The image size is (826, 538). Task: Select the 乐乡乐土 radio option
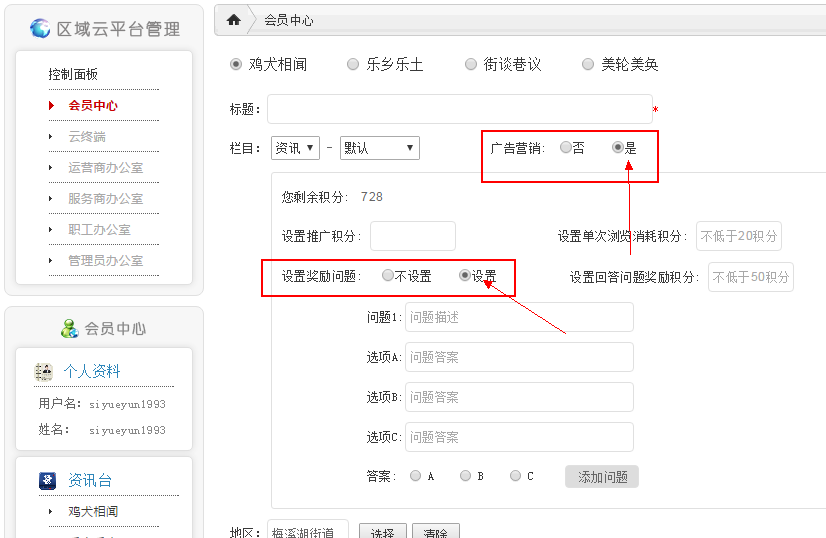point(352,64)
